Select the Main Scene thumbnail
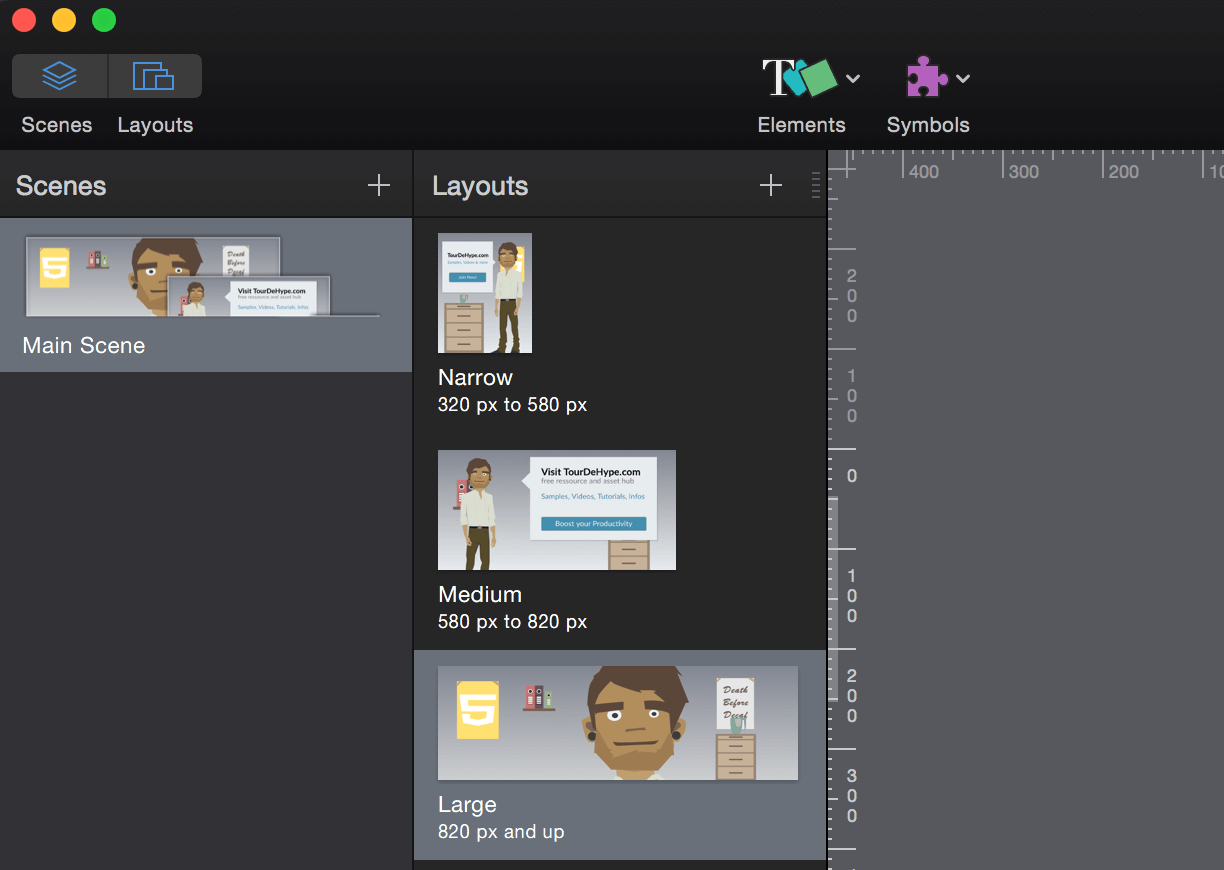The height and width of the screenshot is (870, 1224). coord(203,277)
